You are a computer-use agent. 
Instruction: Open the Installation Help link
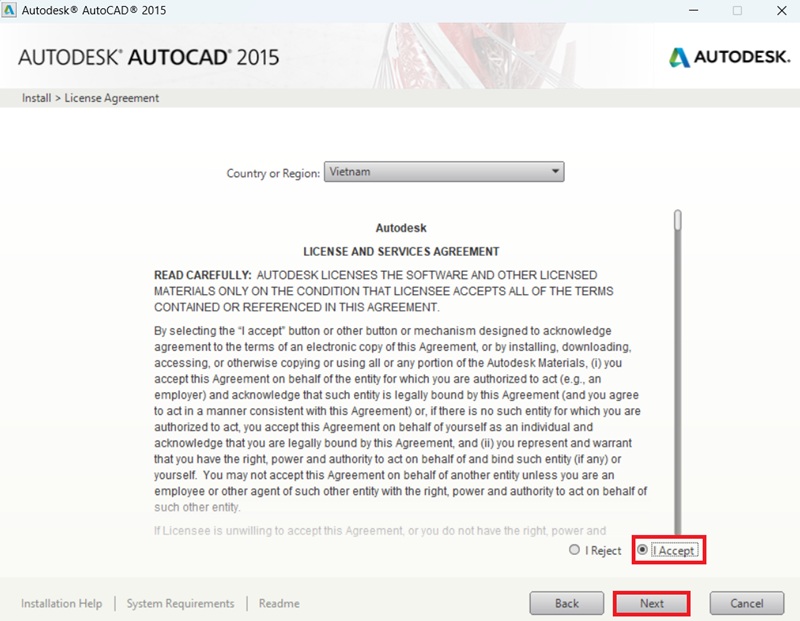click(62, 603)
